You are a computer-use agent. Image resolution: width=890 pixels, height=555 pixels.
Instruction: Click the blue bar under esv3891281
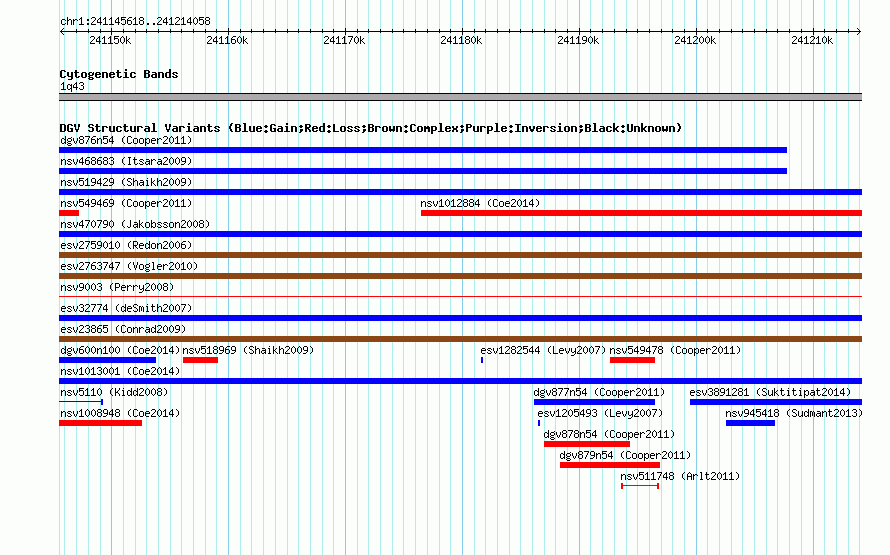coord(776,402)
